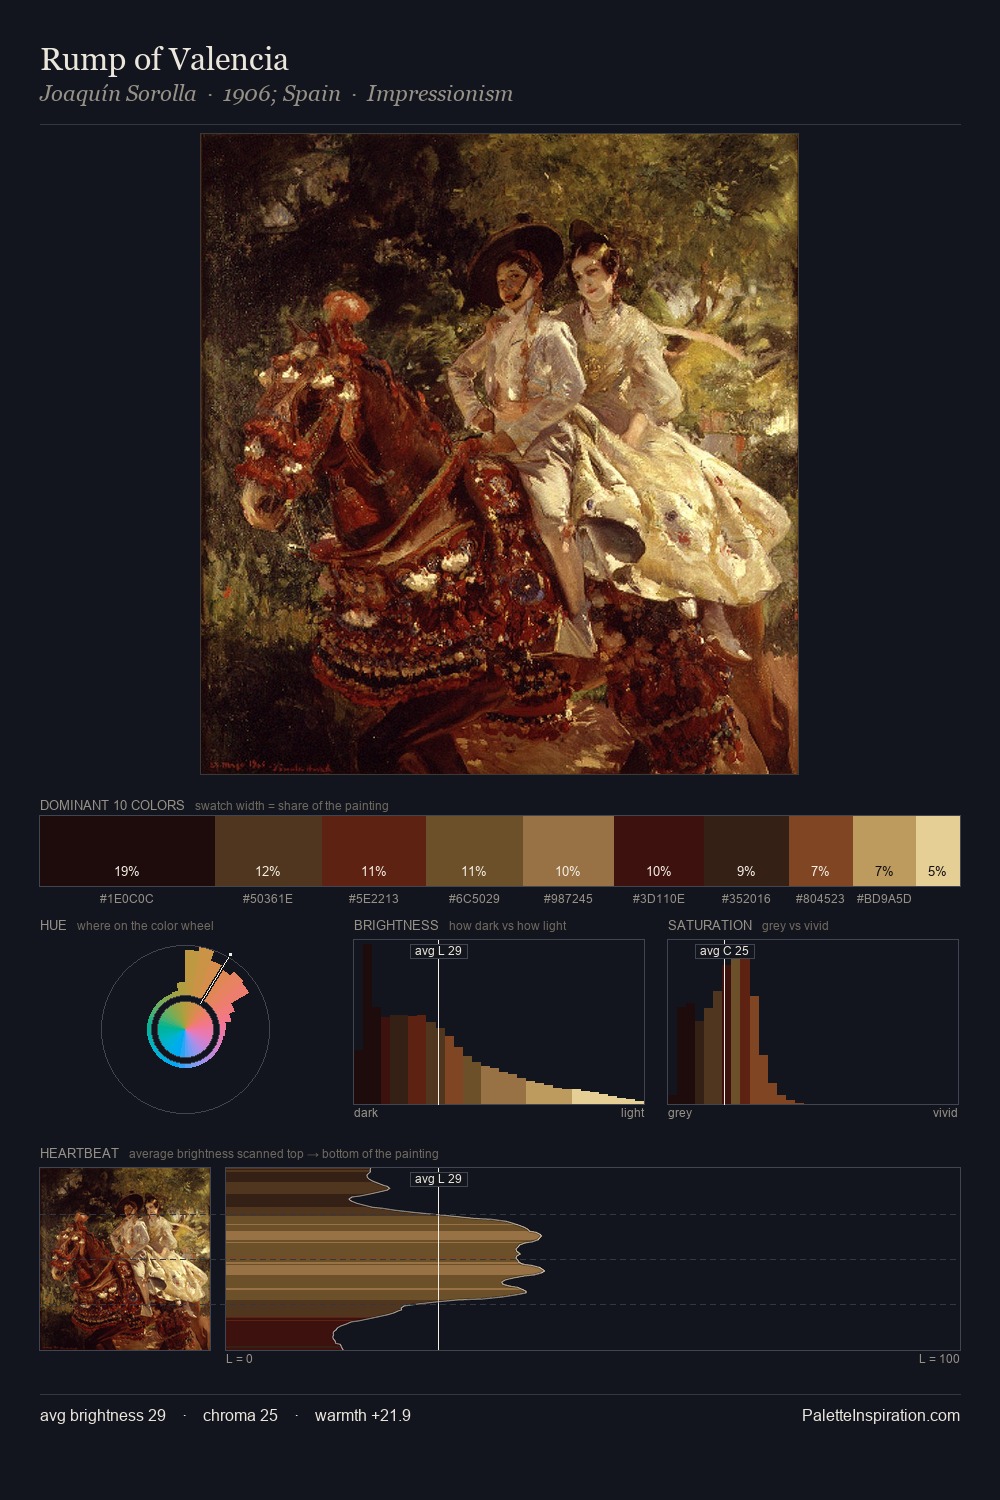Click the 'grey vs vivid' caption

coord(795,926)
